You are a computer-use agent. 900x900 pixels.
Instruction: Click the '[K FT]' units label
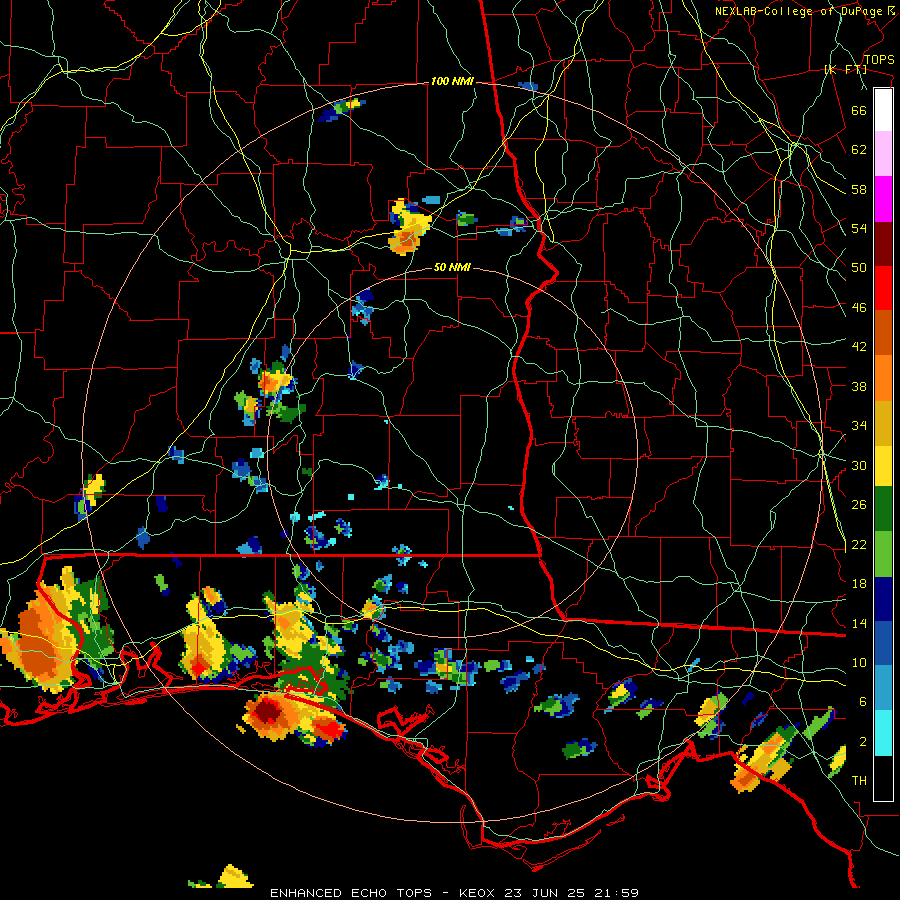[x=846, y=69]
